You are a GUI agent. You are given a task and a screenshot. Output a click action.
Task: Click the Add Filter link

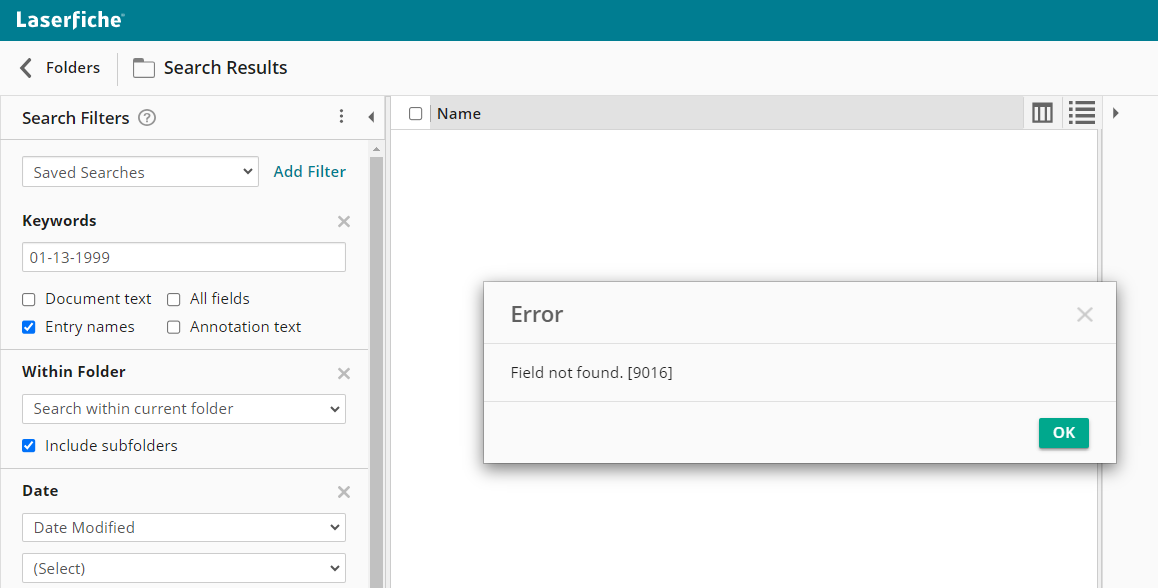(x=309, y=171)
